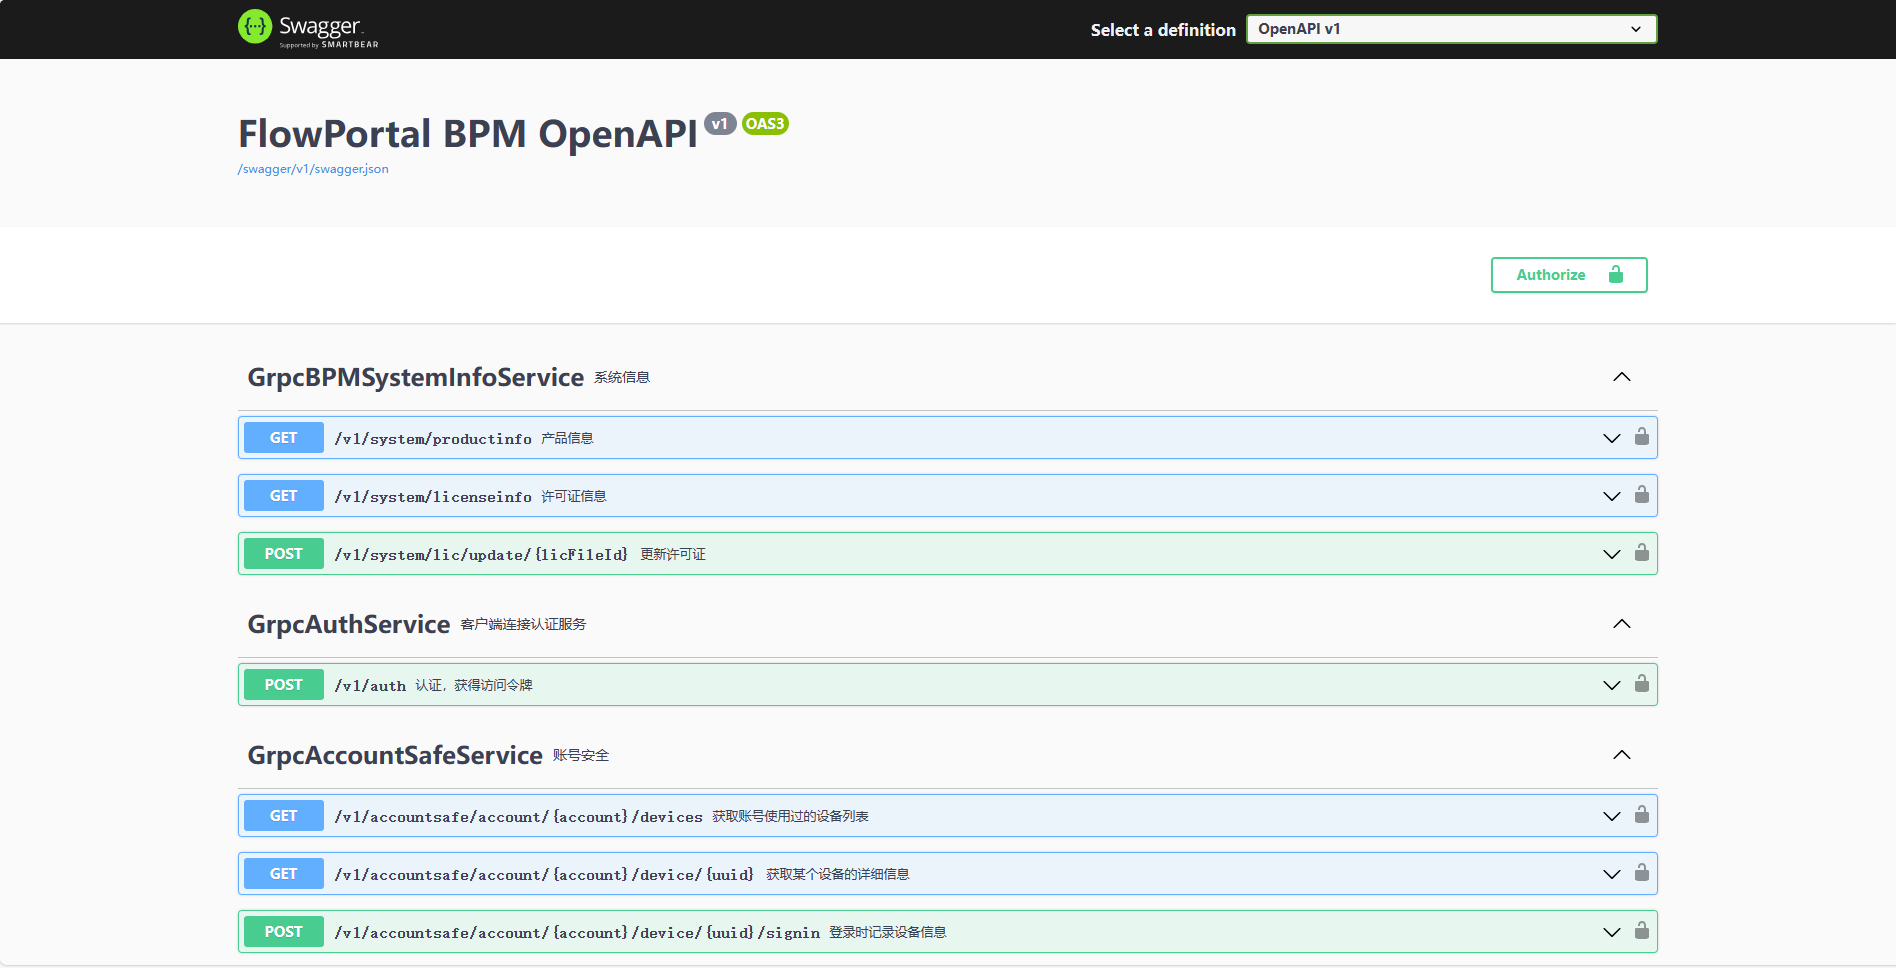Click GET method badge for licenseinfo
1896x968 pixels.
(283, 496)
